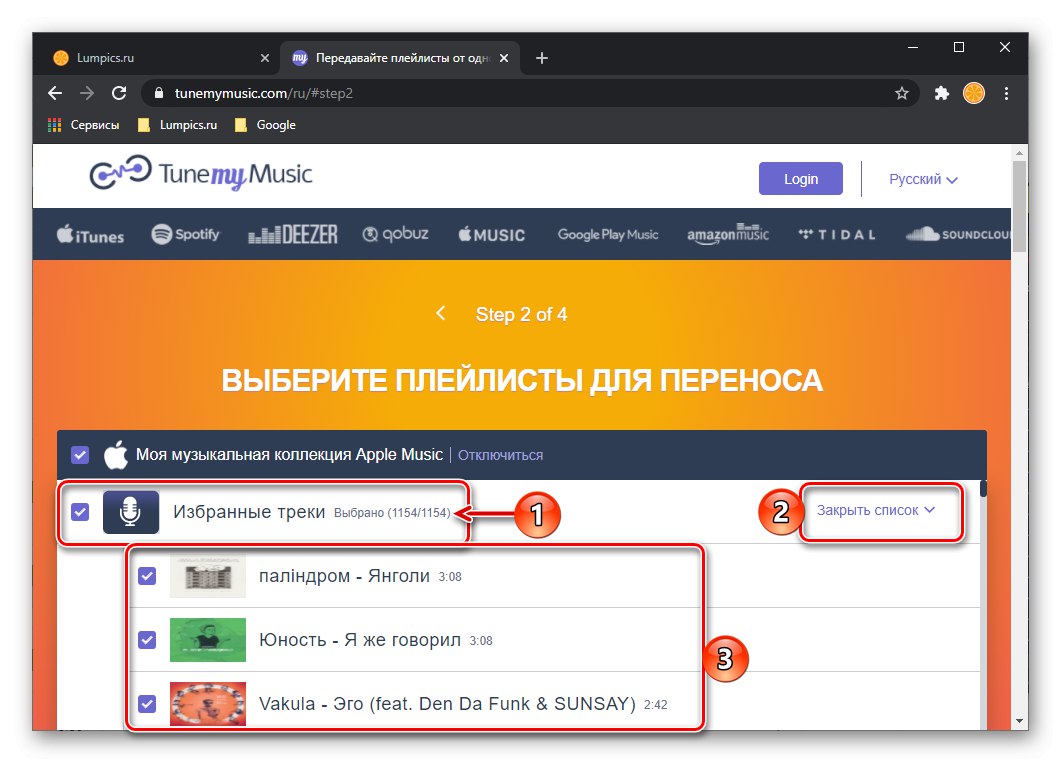Select the Google Play Music logo
Screen dimensions: 1061x763
pyautogui.click(x=608, y=235)
